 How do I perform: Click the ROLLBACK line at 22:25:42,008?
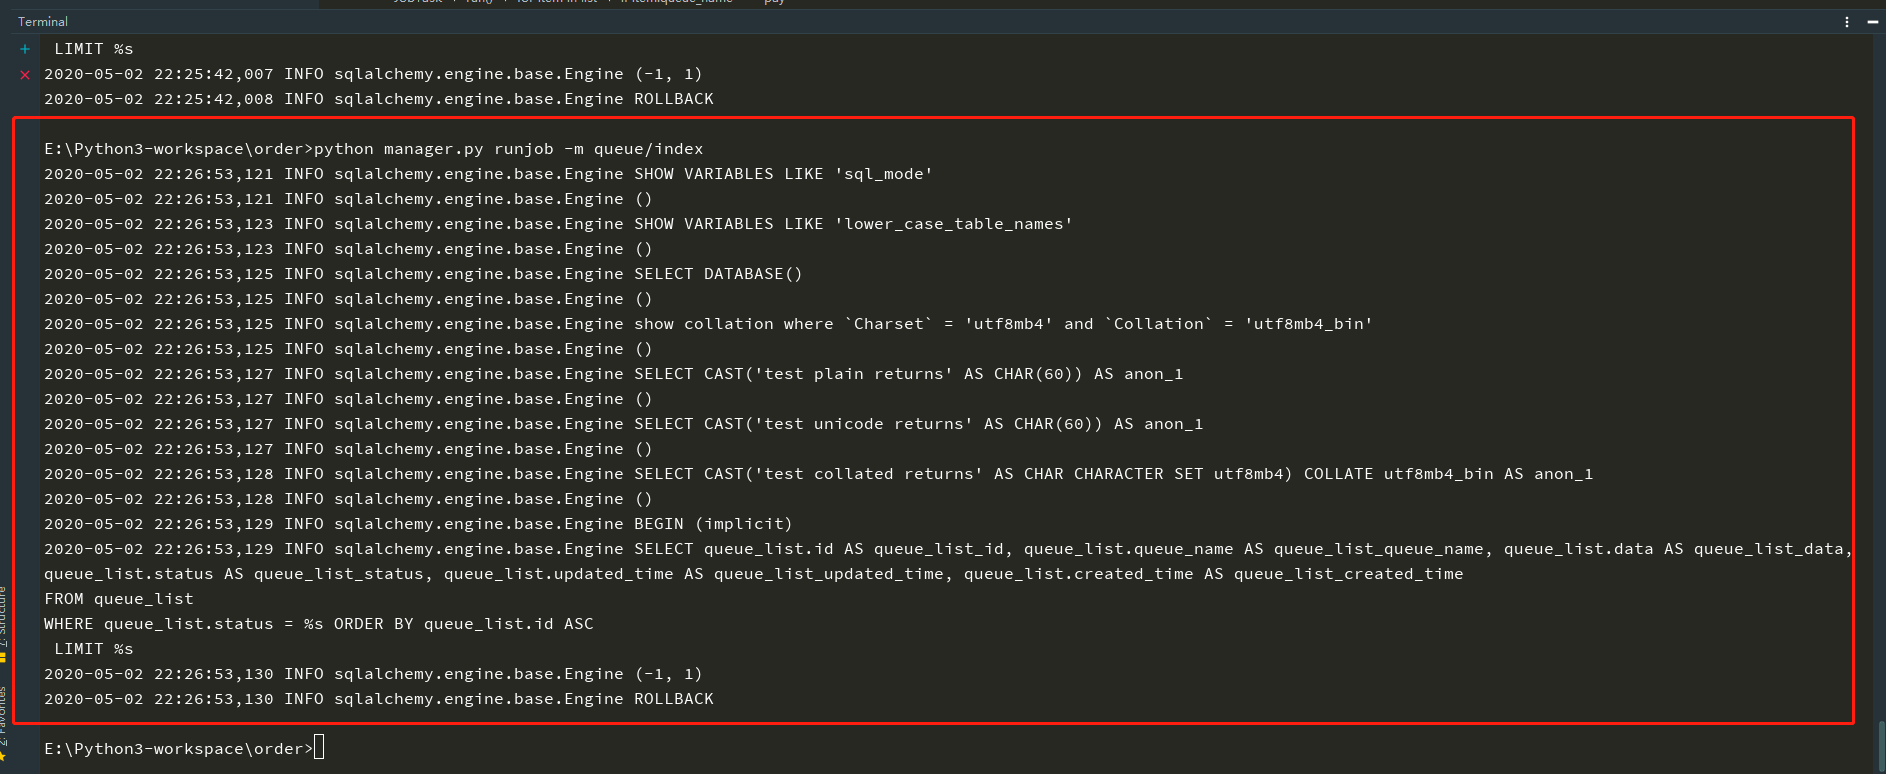click(379, 99)
